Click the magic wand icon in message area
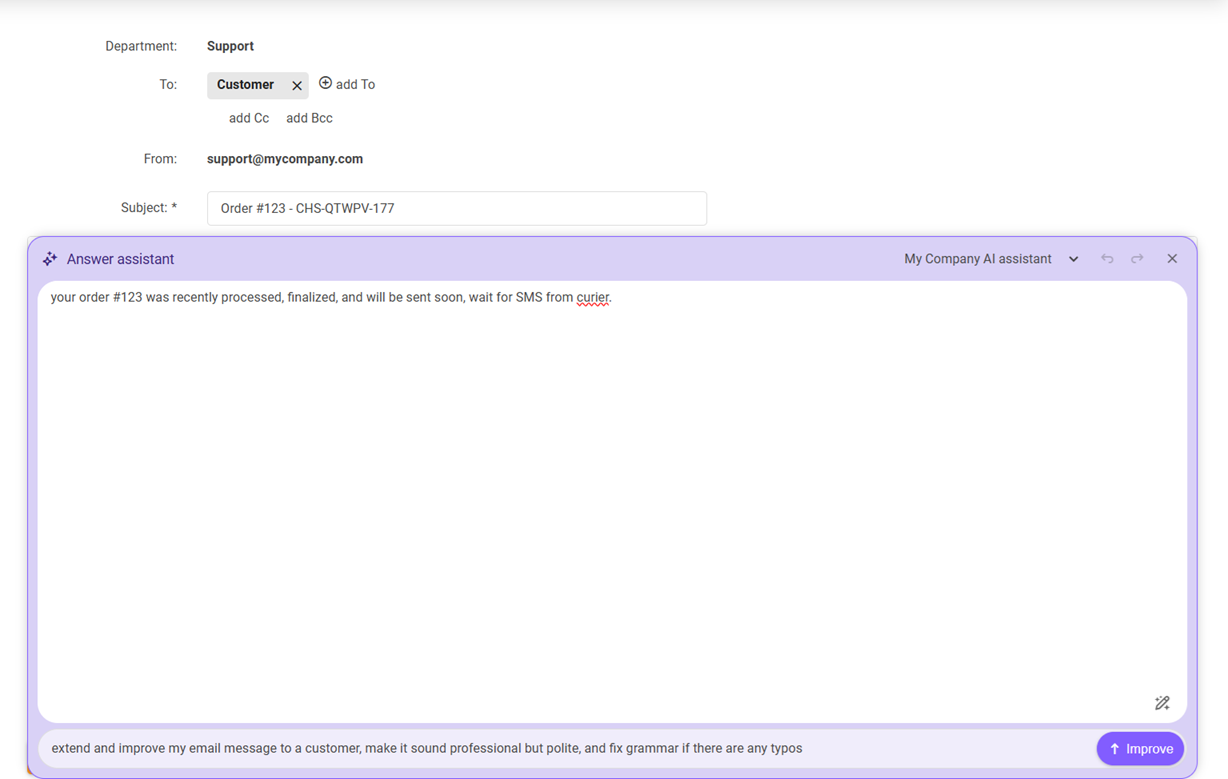1228x779 pixels. point(1162,703)
